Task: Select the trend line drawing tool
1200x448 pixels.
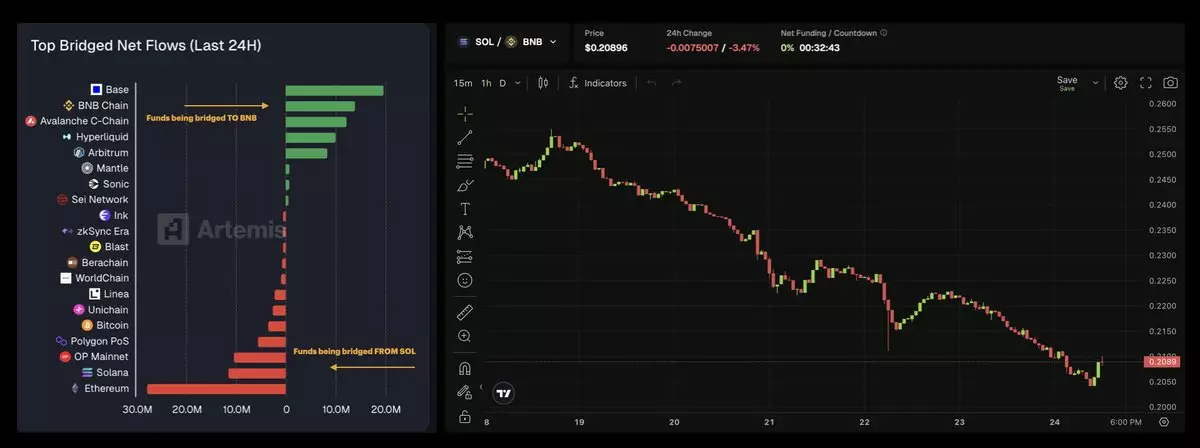Action: point(465,138)
